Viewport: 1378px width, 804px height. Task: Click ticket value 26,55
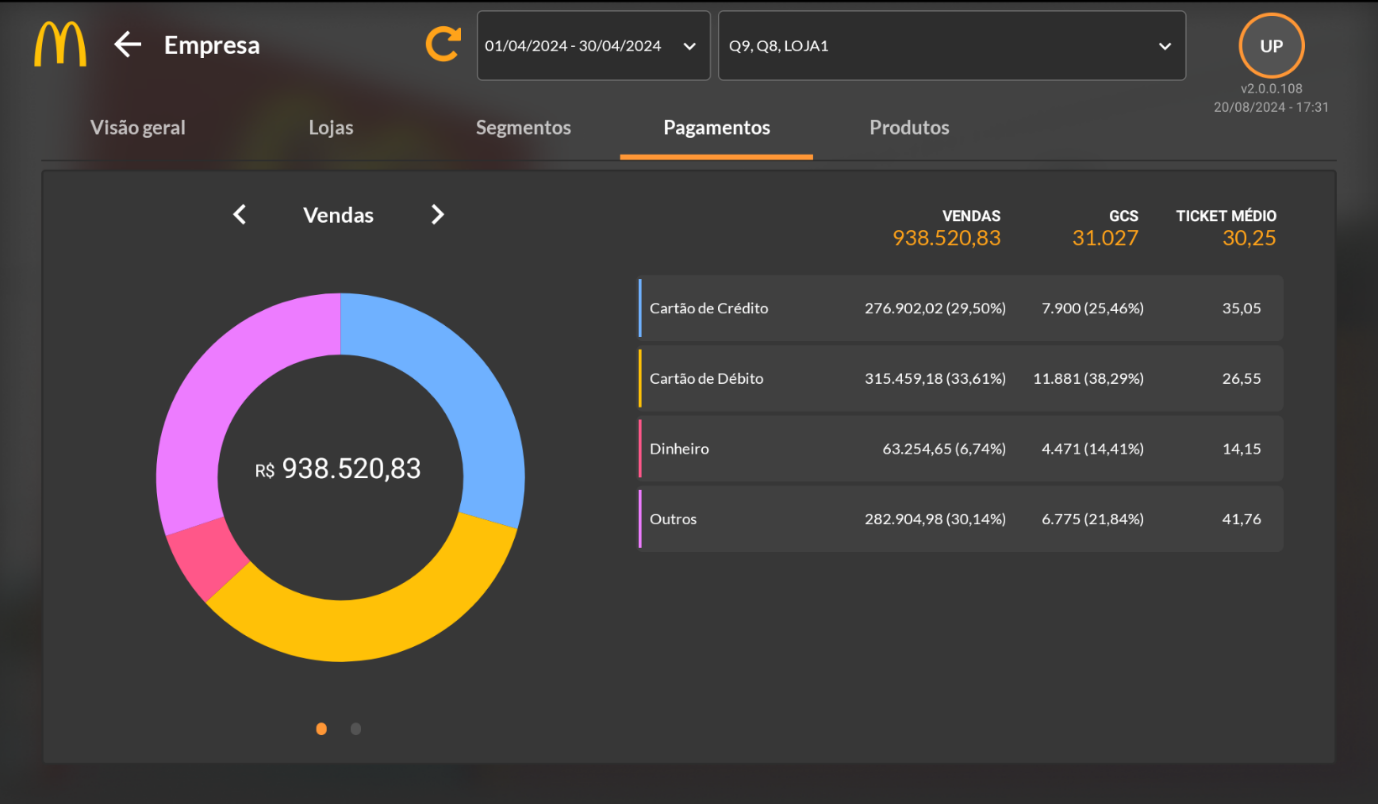coord(1242,378)
